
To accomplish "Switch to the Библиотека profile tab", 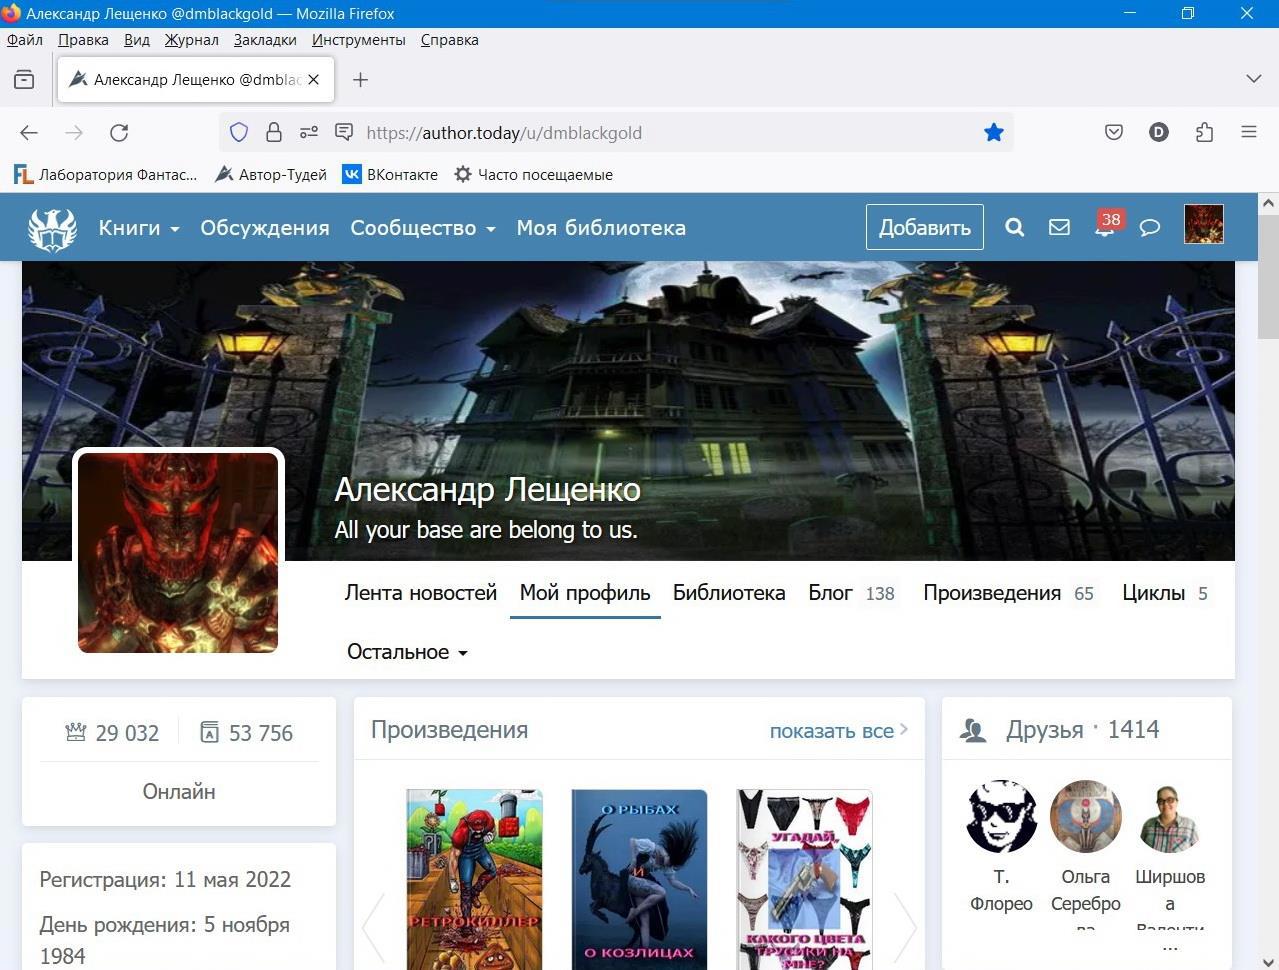I will coord(728,593).
